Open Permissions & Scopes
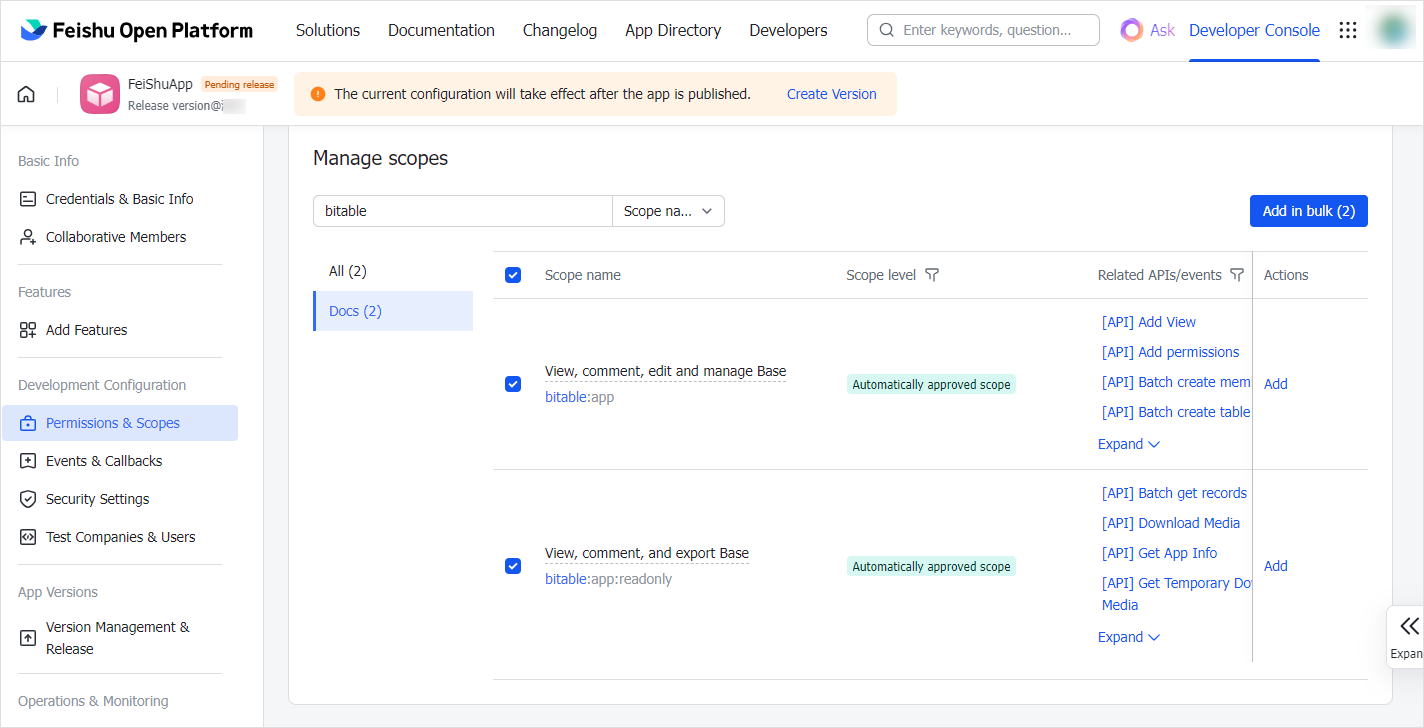 120,423
